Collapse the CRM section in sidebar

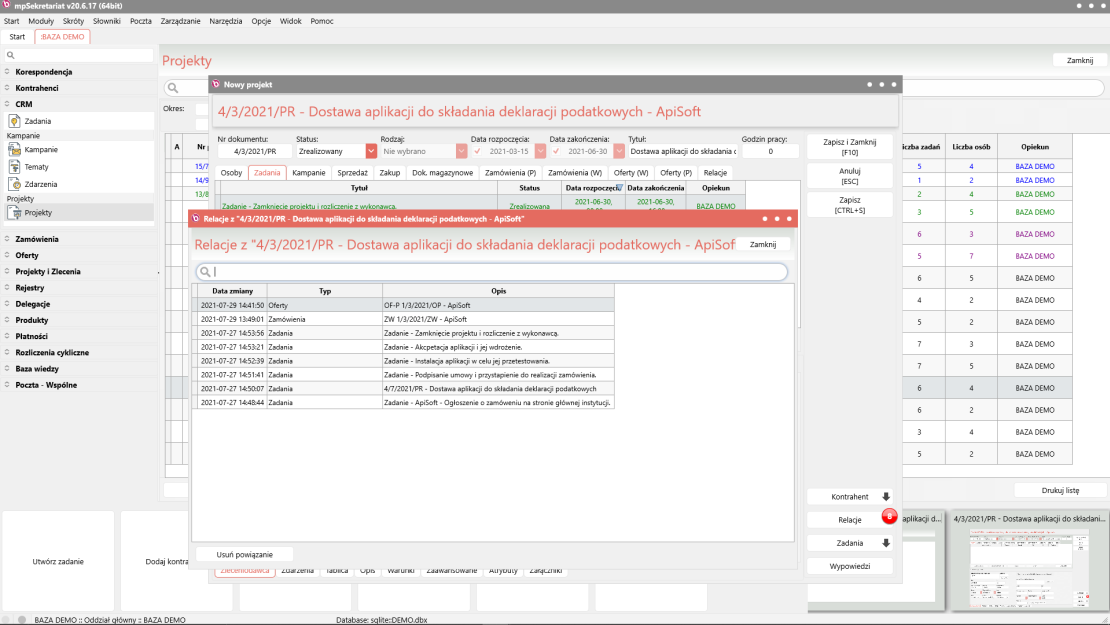[x=7, y=104]
